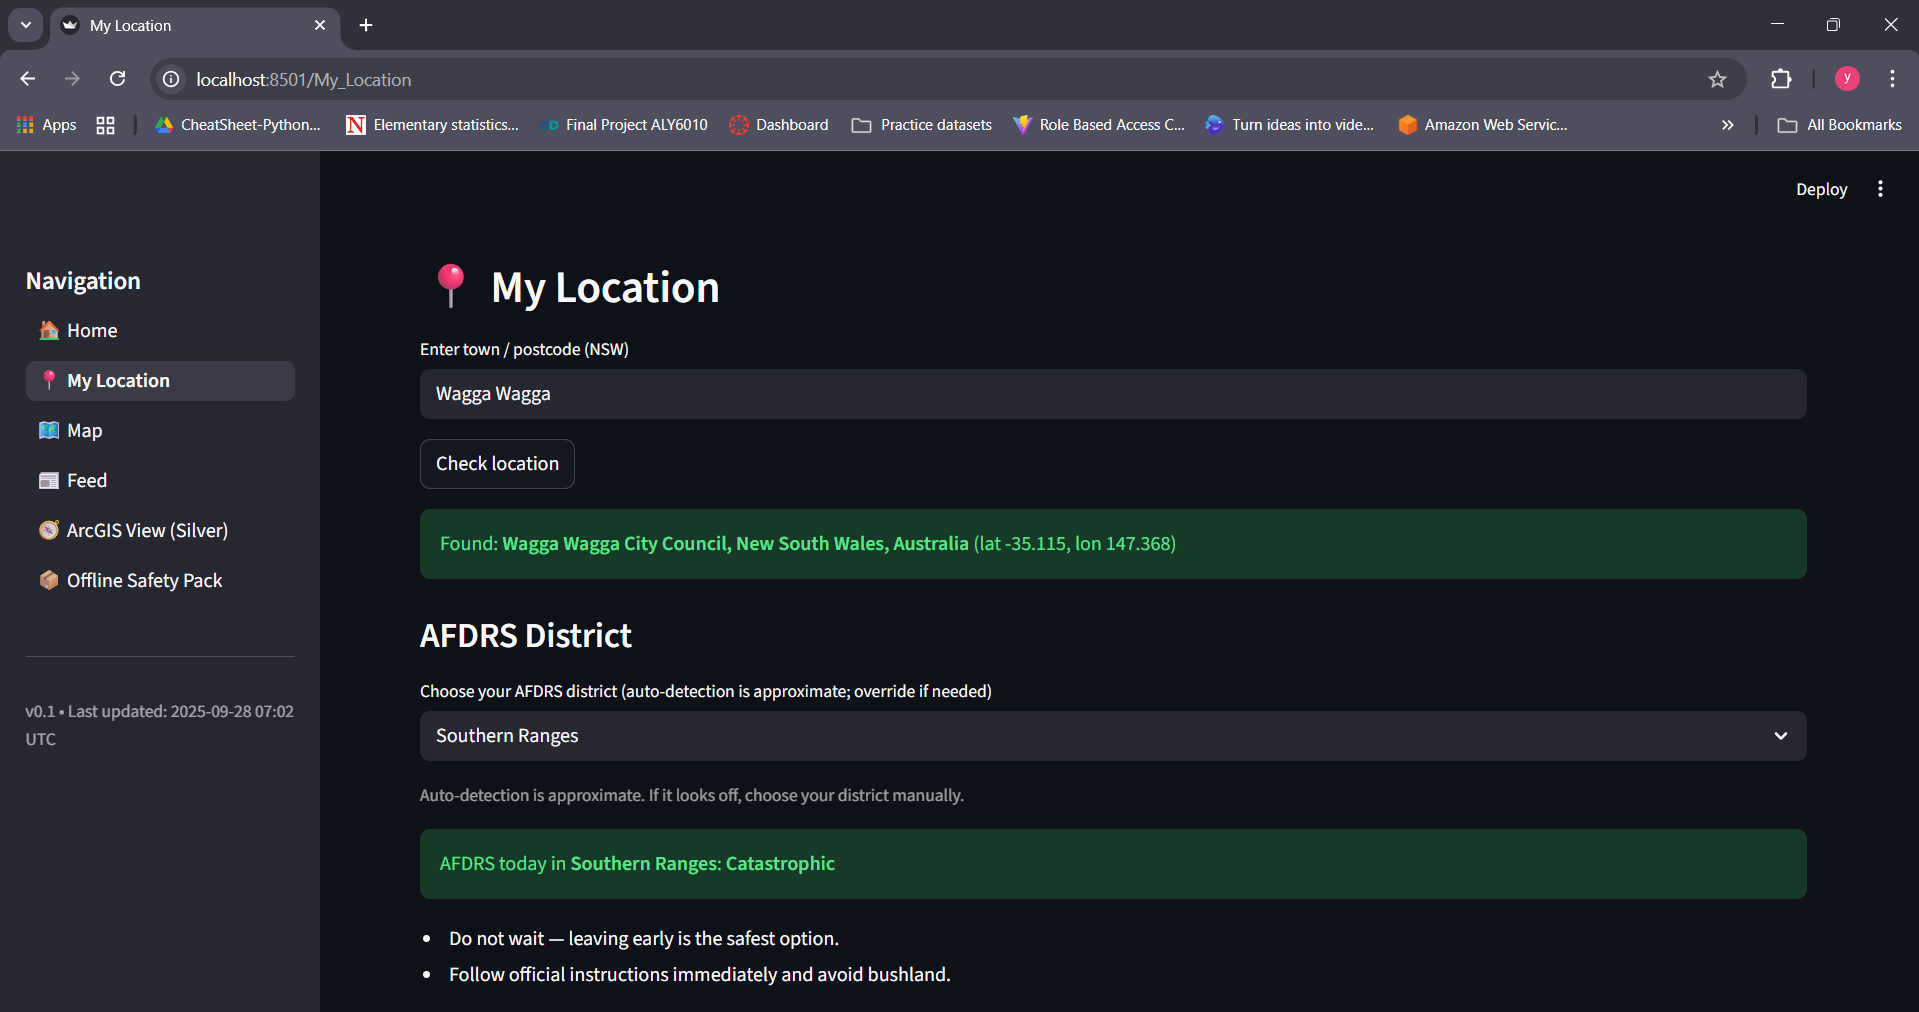Click the red pin icon beside My Location heading

(451, 286)
